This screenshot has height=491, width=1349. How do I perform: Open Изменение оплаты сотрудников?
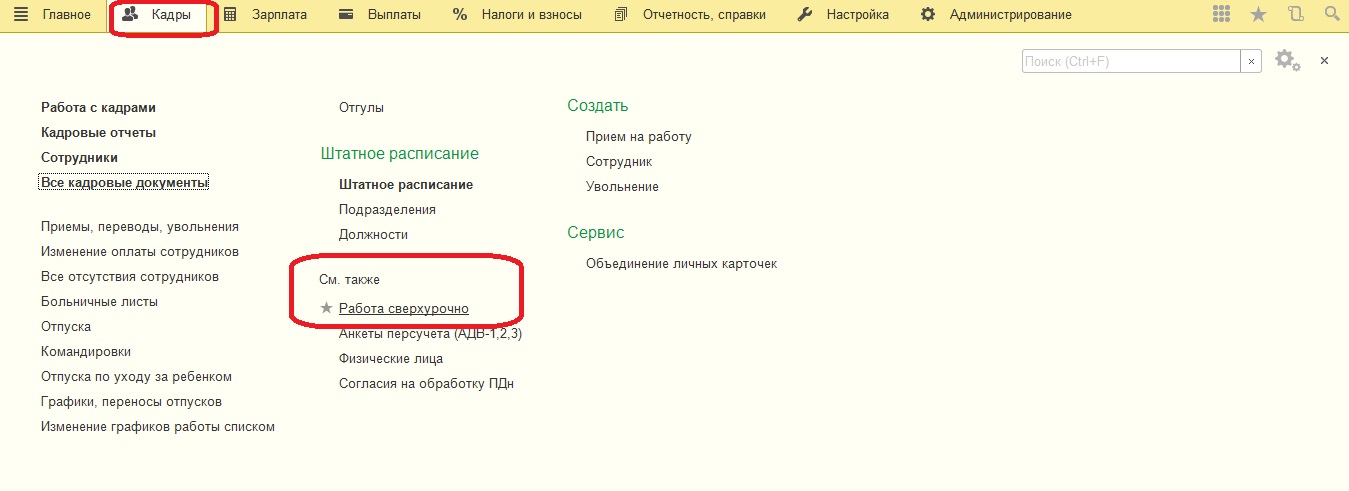140,252
